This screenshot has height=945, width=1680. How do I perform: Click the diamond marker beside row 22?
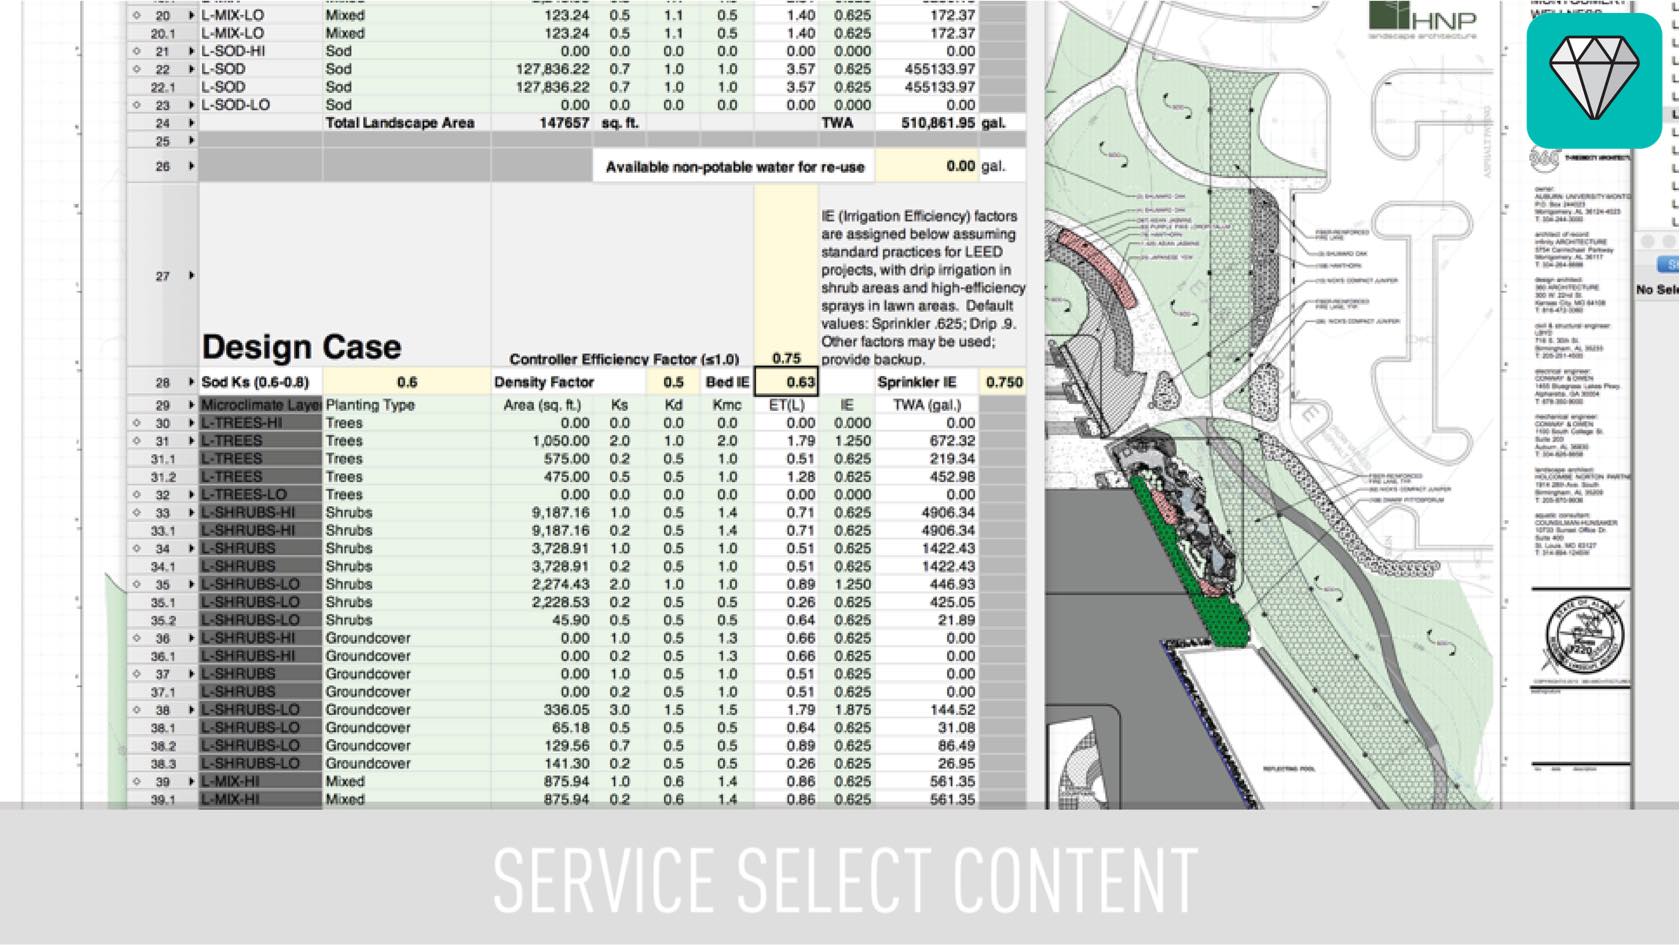[137, 69]
